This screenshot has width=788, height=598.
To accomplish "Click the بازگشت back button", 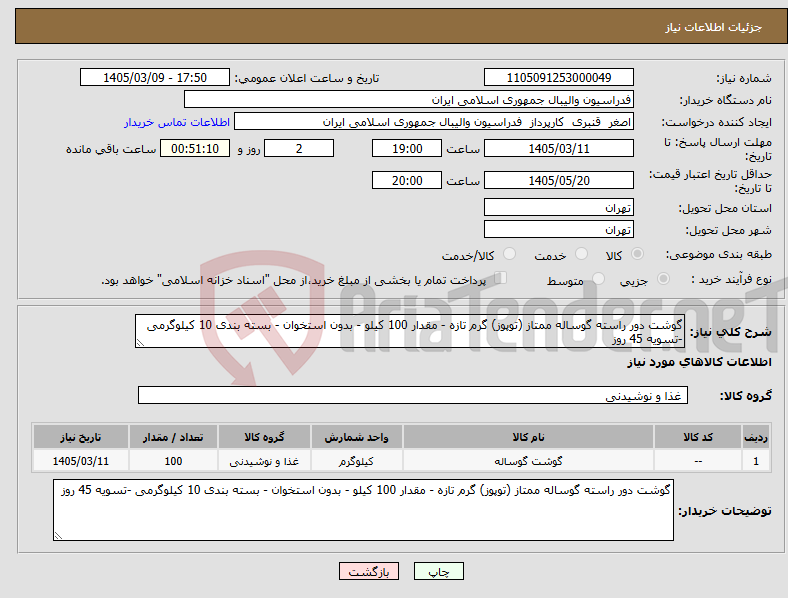I will pyautogui.click(x=369, y=571).
